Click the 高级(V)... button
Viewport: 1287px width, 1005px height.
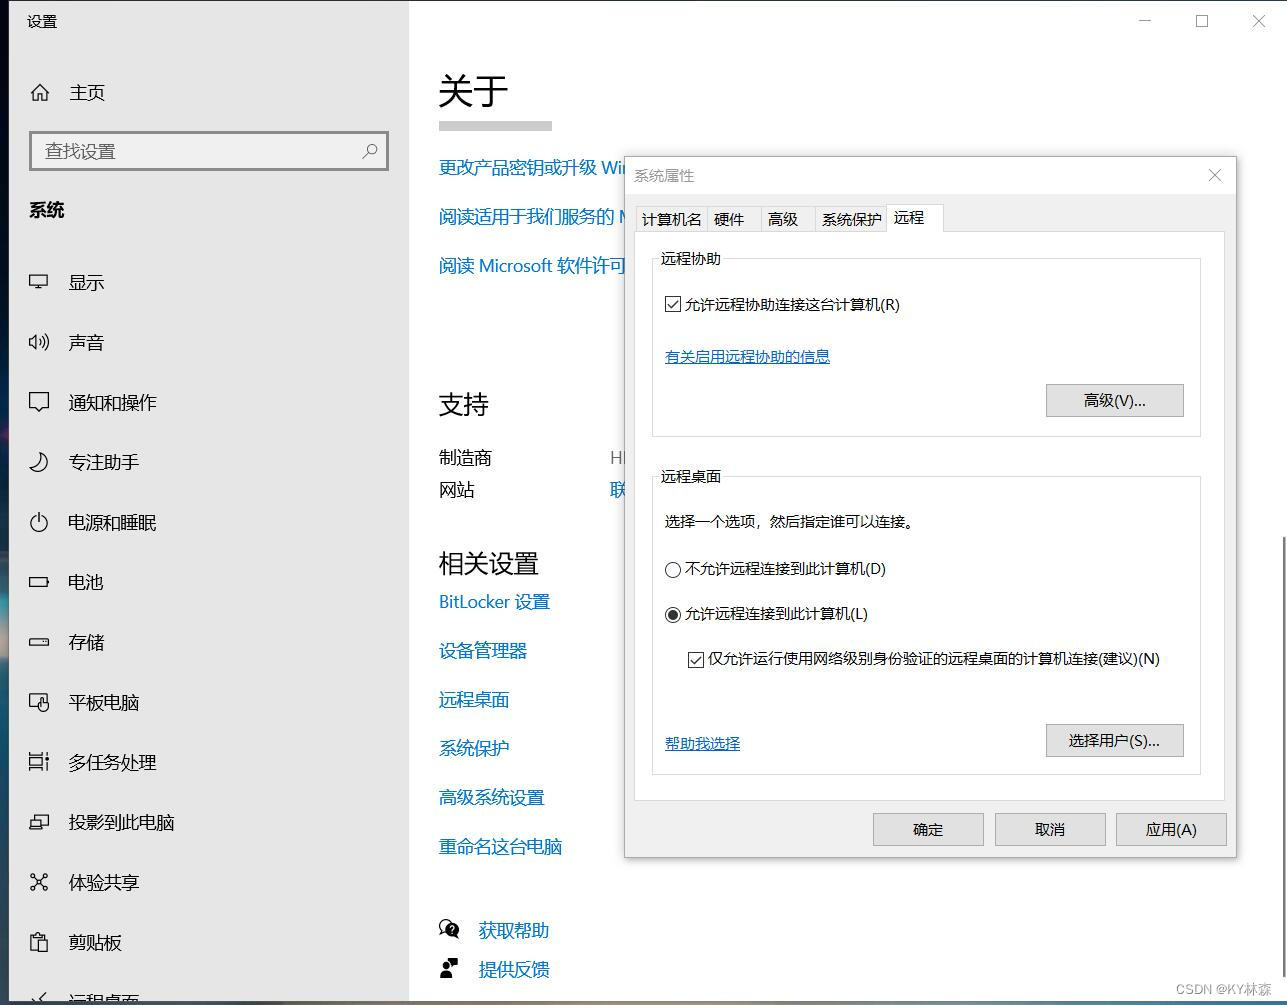pyautogui.click(x=1115, y=400)
